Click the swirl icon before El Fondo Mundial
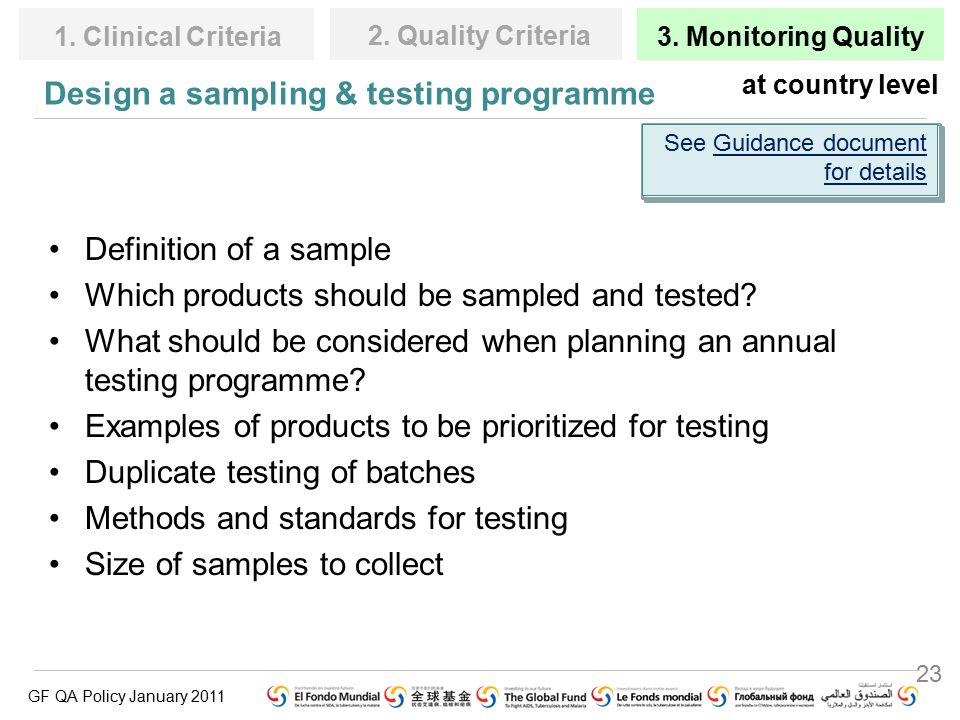This screenshot has width=960, height=720. click(277, 697)
